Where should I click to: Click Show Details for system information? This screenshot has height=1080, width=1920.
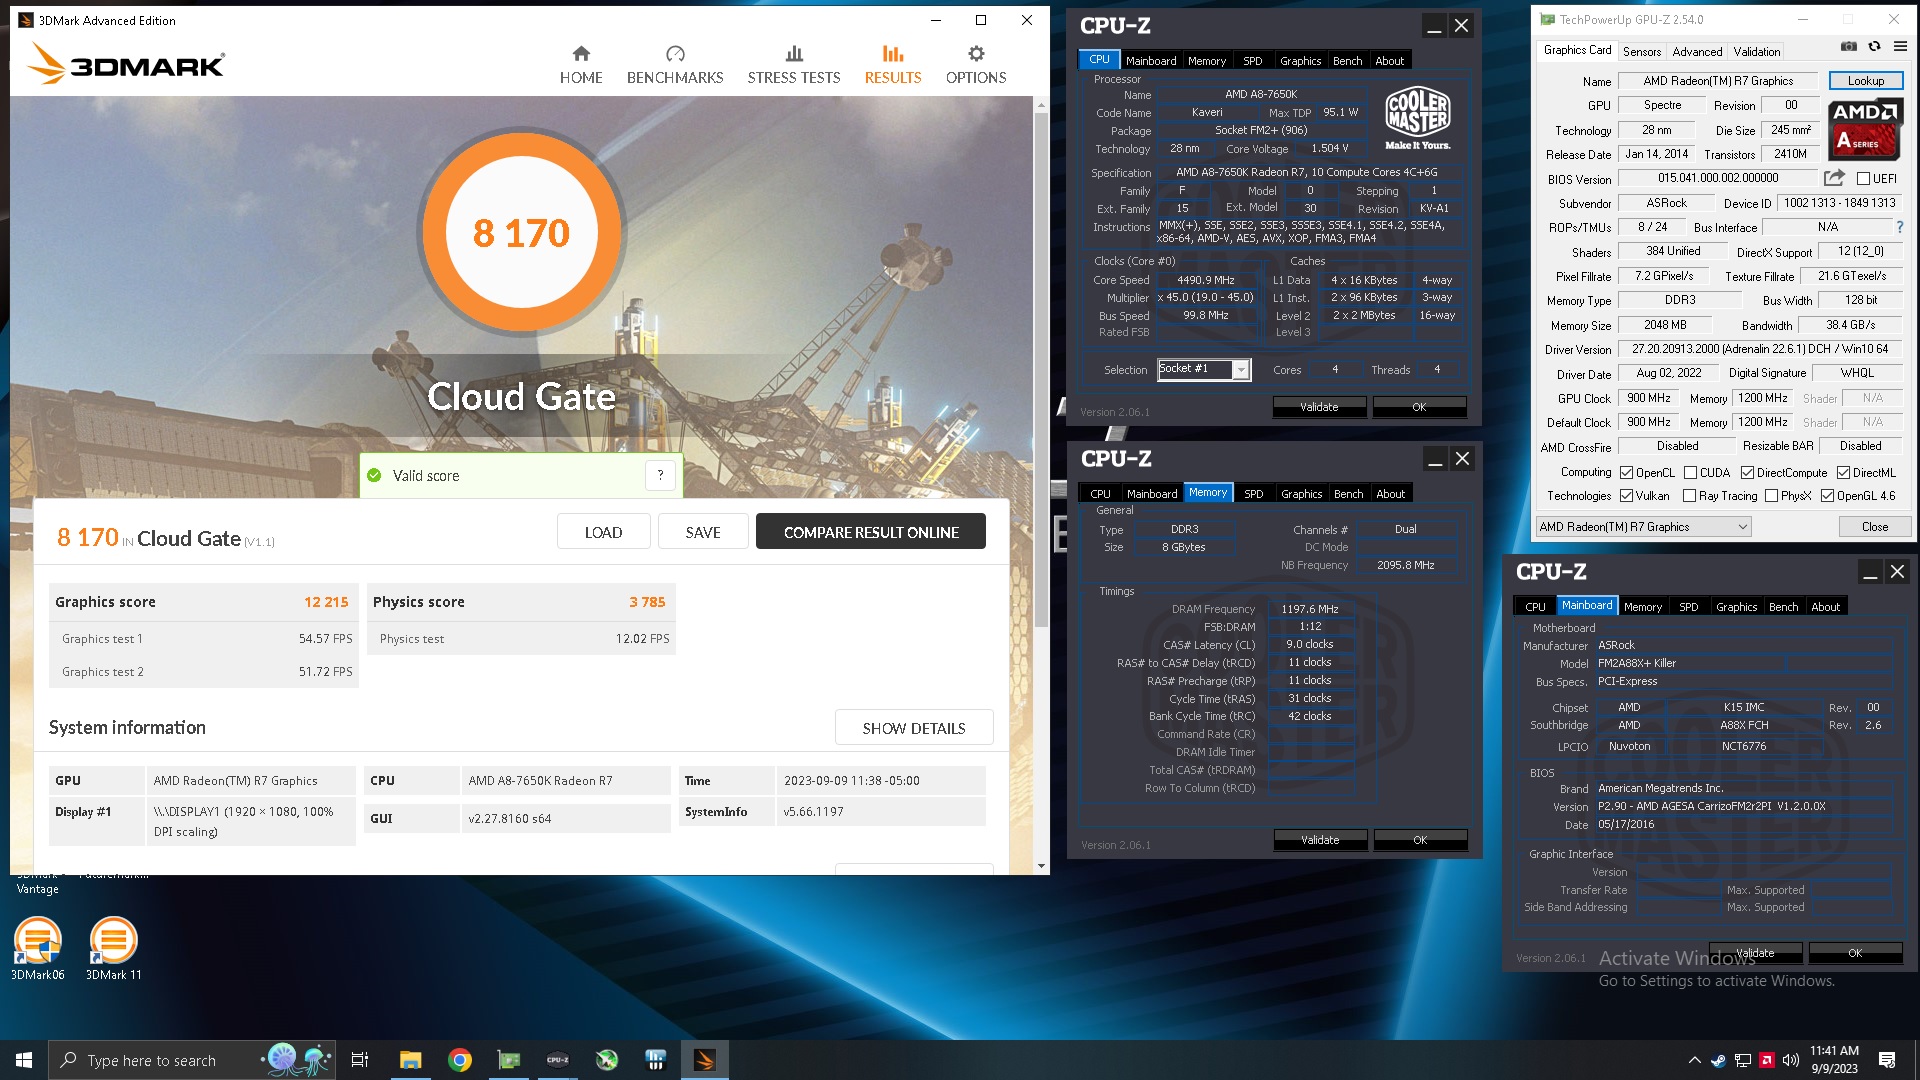(x=914, y=728)
